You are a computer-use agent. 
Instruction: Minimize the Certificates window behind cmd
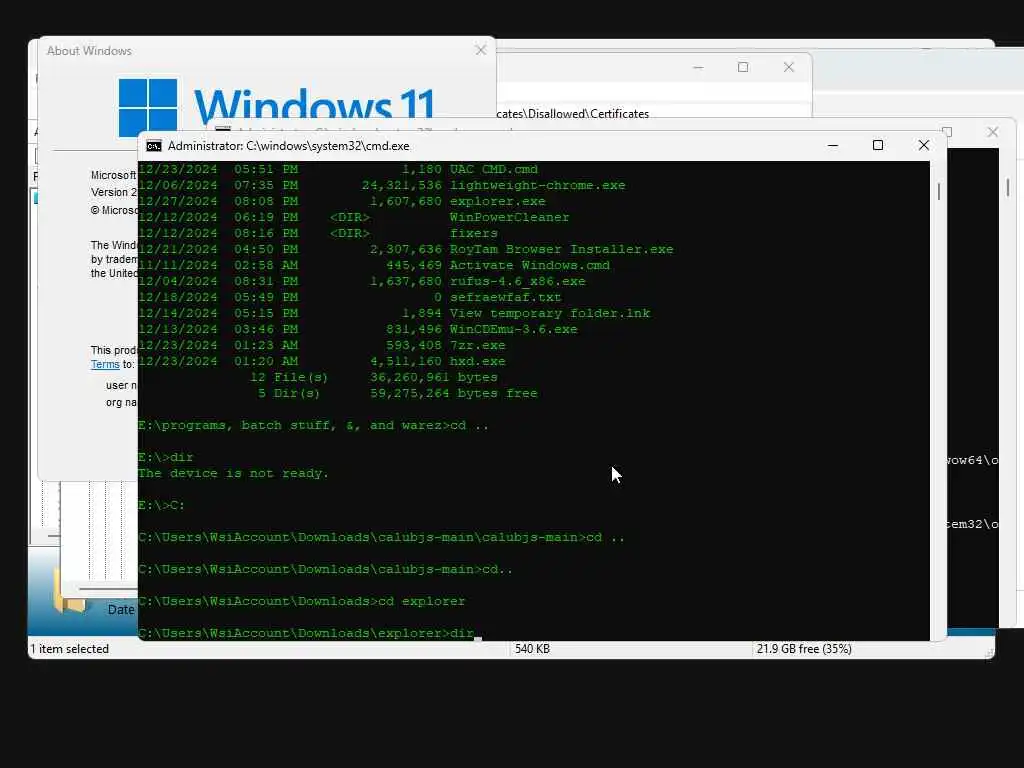tap(698, 67)
